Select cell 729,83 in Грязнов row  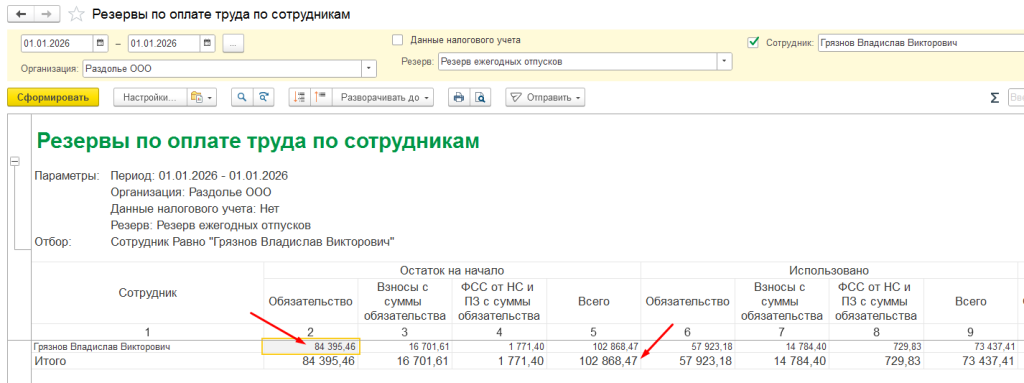click(876, 347)
